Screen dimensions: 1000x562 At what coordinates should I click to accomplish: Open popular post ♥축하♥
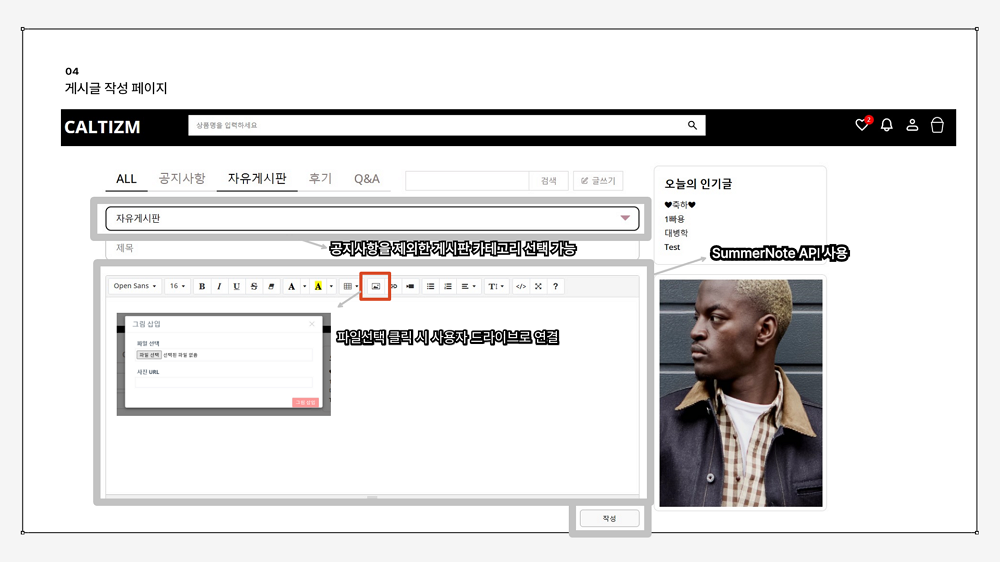(x=680, y=205)
